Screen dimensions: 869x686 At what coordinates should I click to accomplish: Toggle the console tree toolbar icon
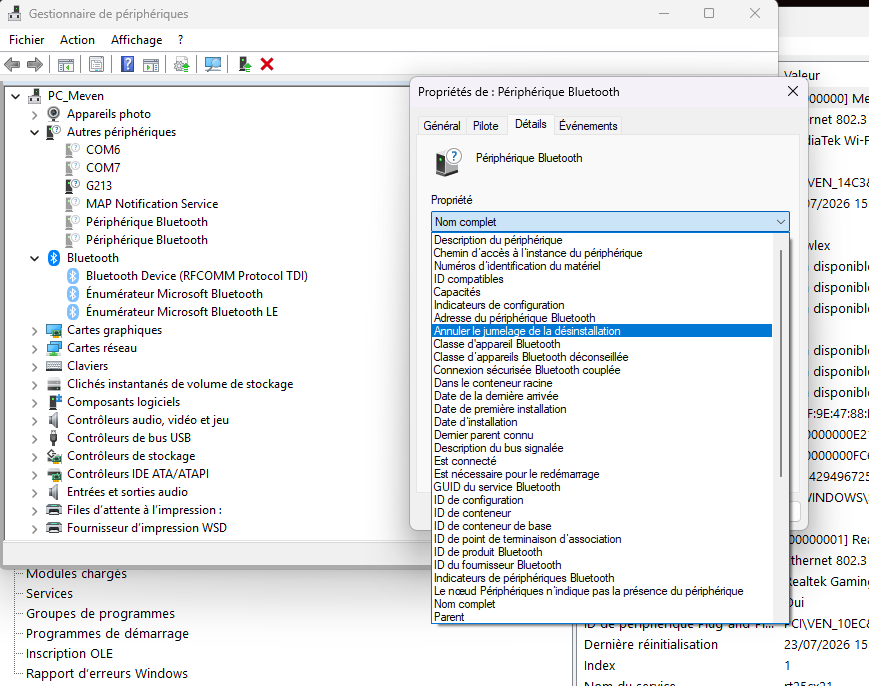pyautogui.click(x=65, y=65)
